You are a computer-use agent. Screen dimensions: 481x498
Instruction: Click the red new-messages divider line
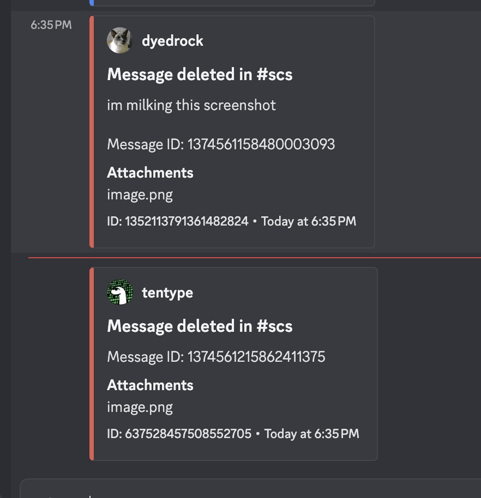click(x=255, y=258)
